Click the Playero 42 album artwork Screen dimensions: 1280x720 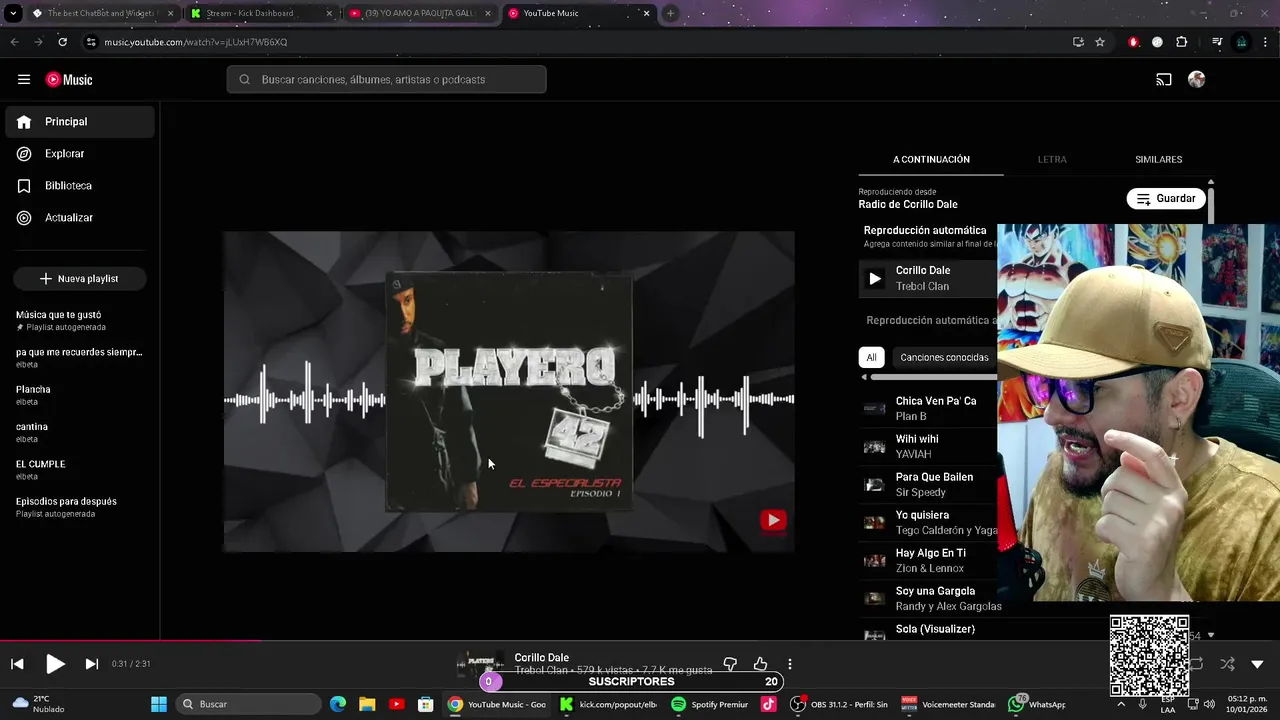(x=509, y=392)
